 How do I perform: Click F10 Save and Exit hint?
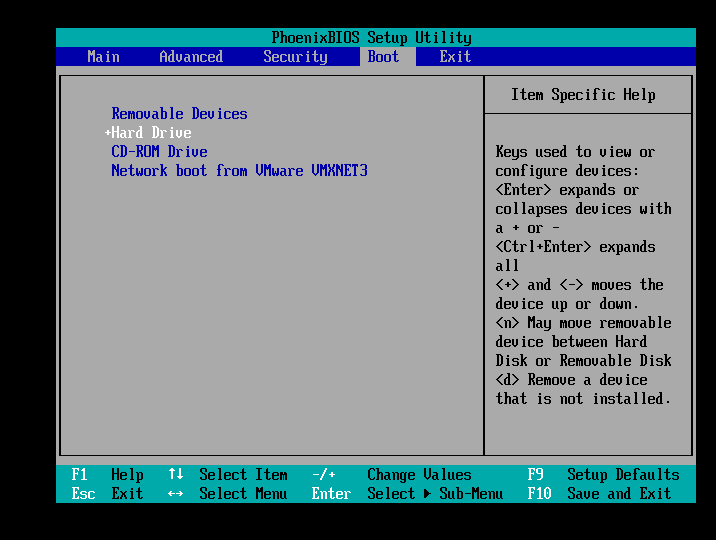(x=599, y=493)
